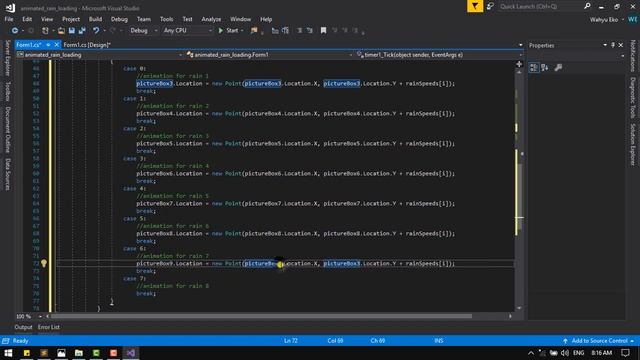The height and width of the screenshot is (360, 640).
Task: Click the Alphabetical sort icon in Properties
Action: (x=545, y=68)
